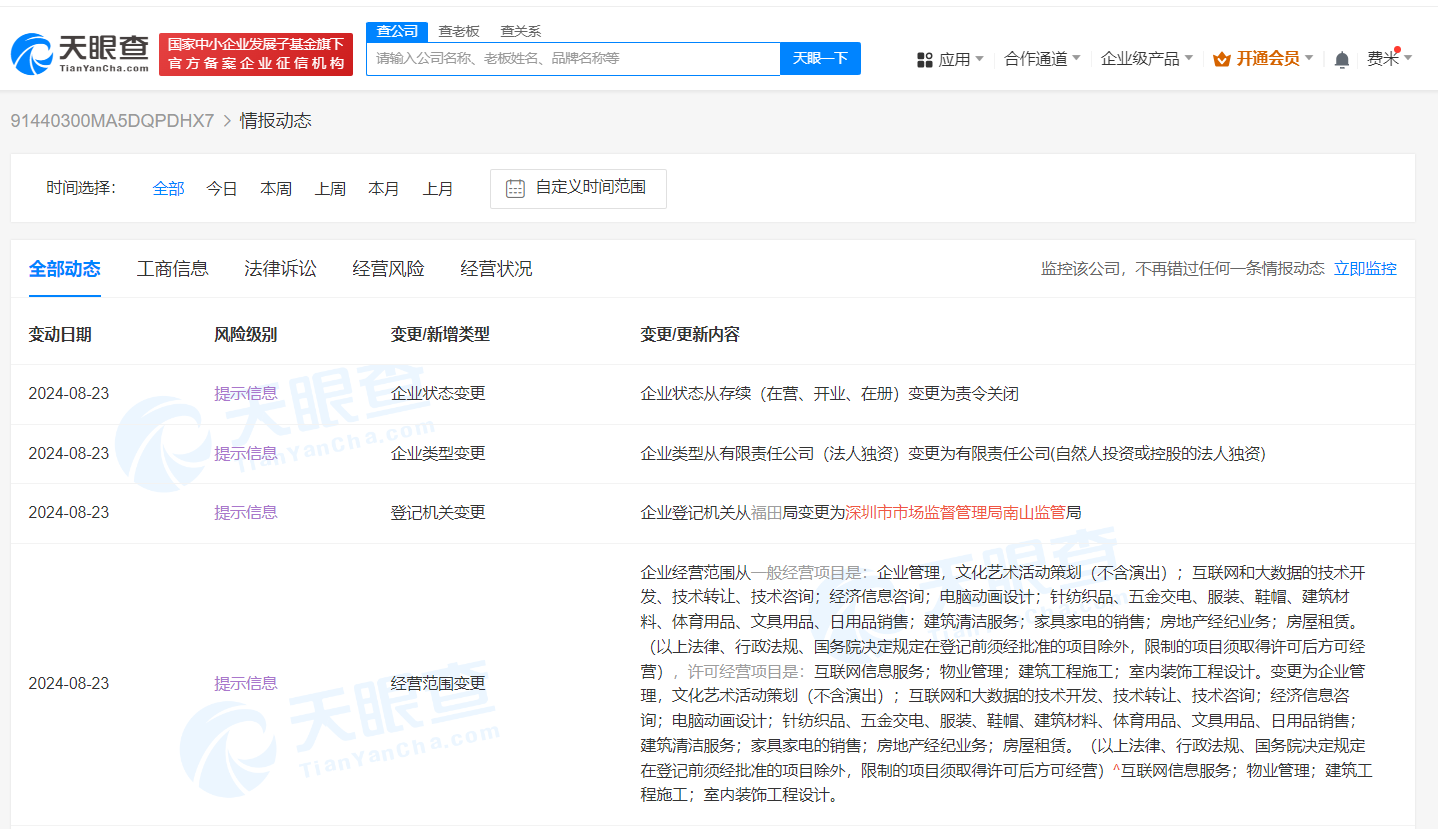Switch to the 法律诉讼 tab
This screenshot has height=829, width=1438.
[x=280, y=268]
